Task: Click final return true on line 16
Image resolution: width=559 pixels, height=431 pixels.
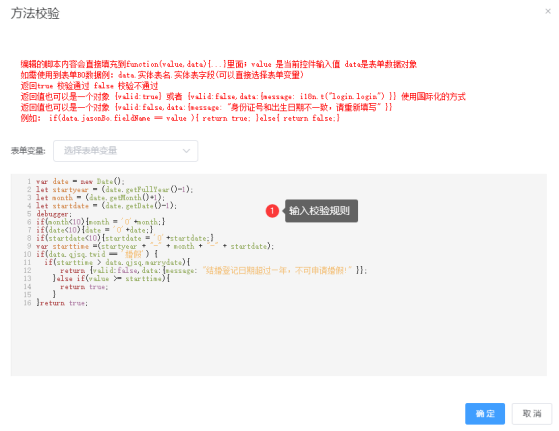Action: (62, 303)
